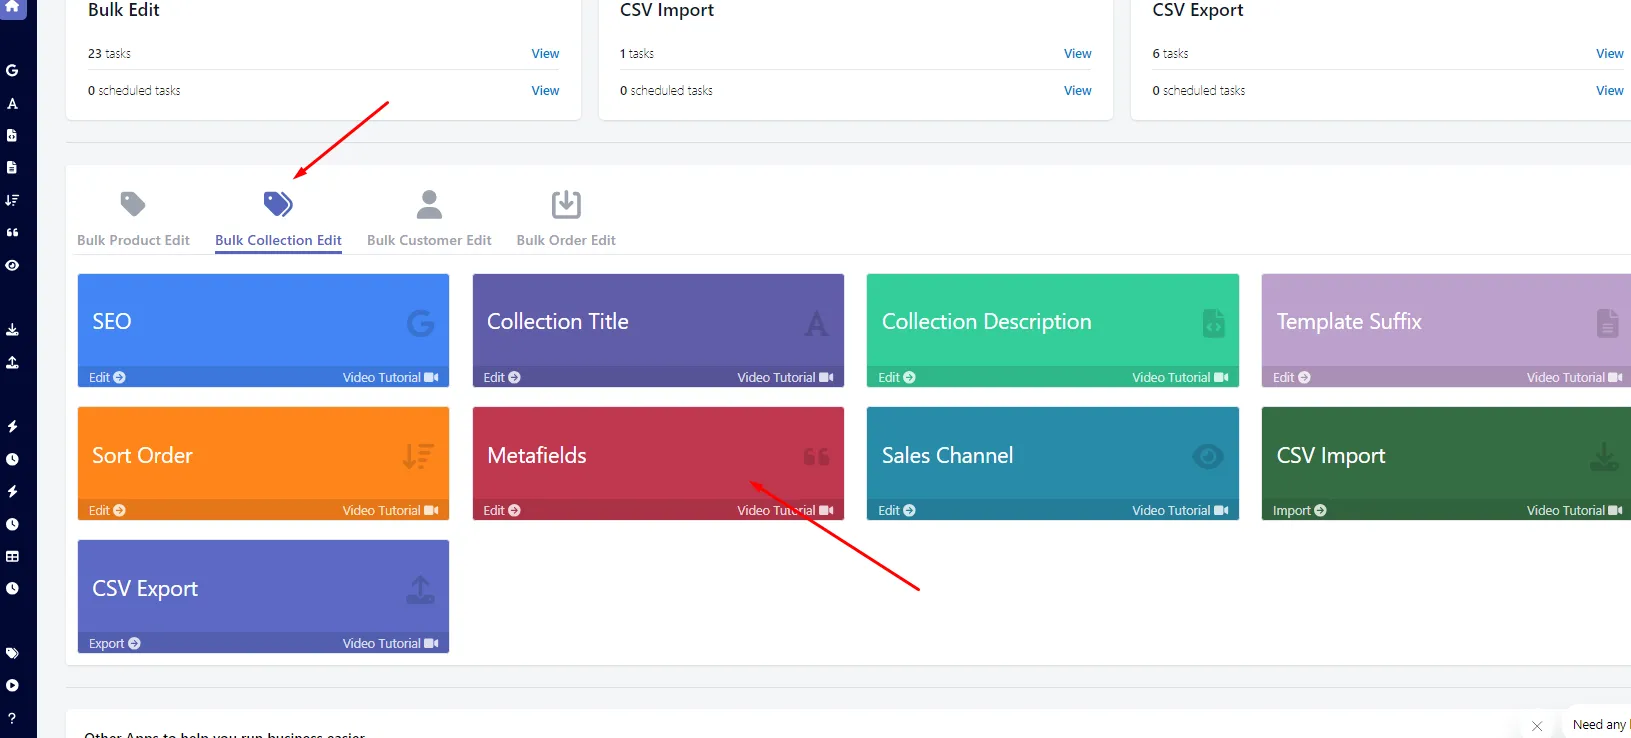Click the download icon on the CSV Import card
1631x738 pixels.
pos(1604,457)
